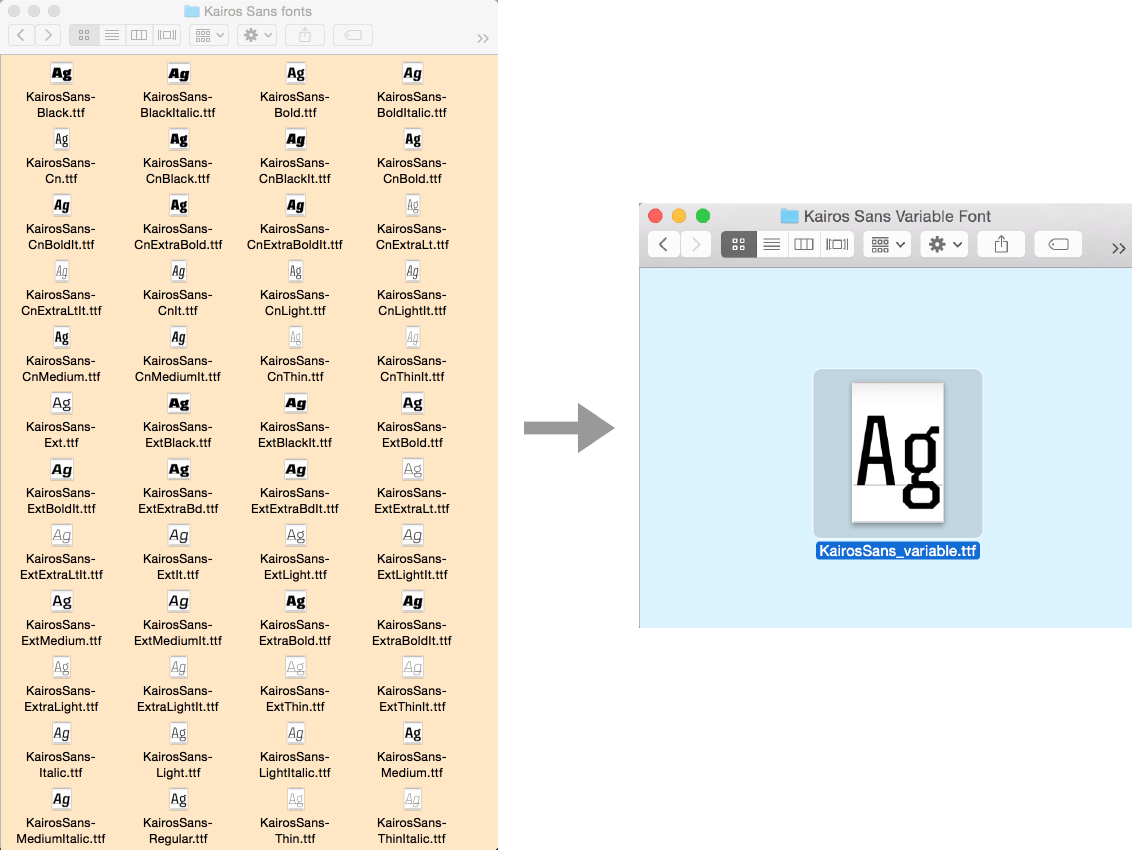This screenshot has height=850, width=1132.
Task: Select KairosSans-CnMedium.ttf font file icon
Action: pos(61,337)
